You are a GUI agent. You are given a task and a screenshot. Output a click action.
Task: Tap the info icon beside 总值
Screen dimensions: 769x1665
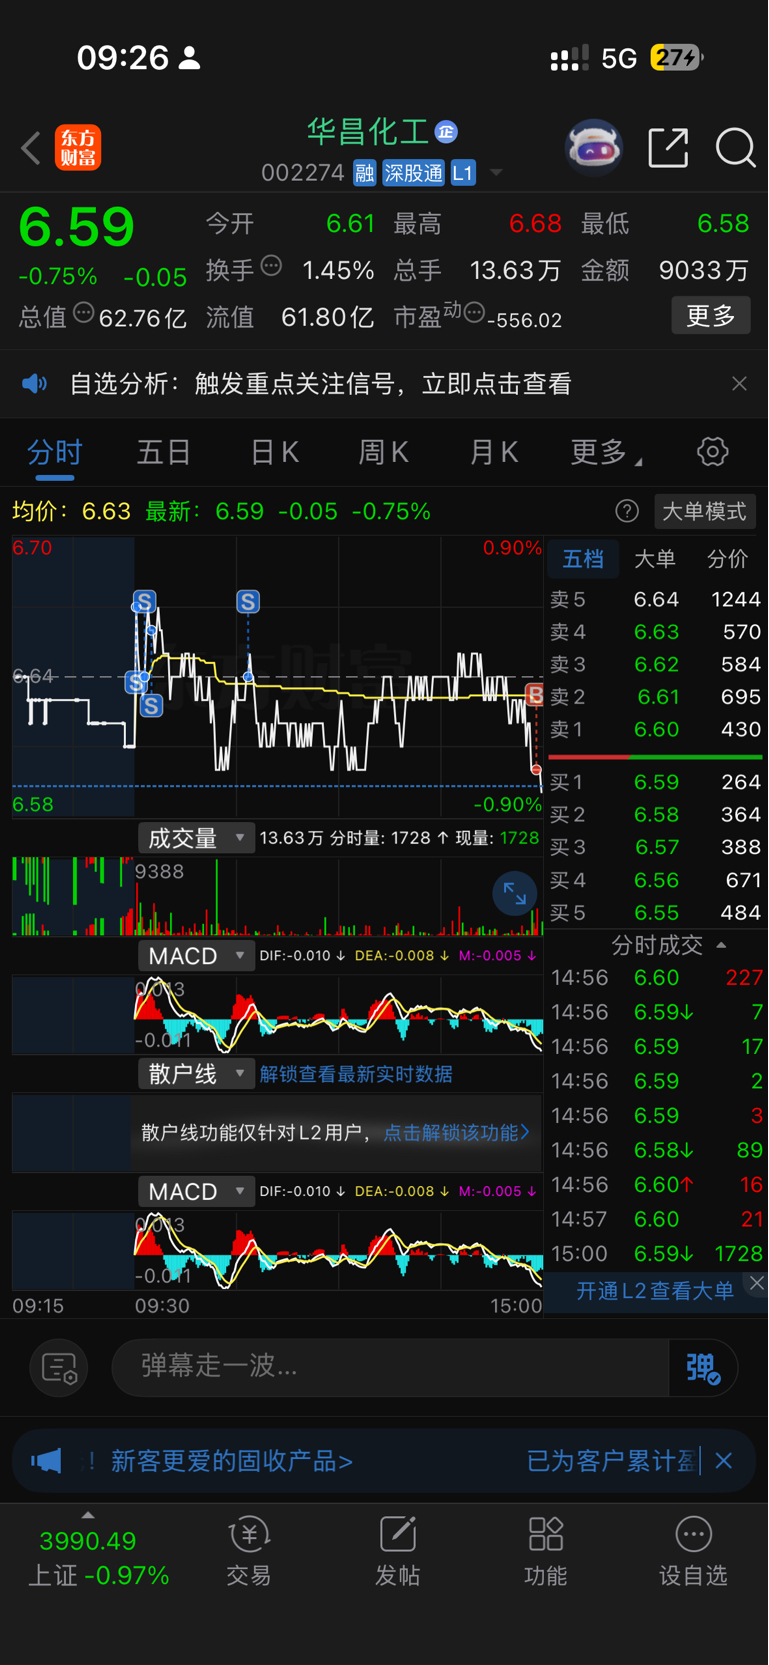[84, 313]
